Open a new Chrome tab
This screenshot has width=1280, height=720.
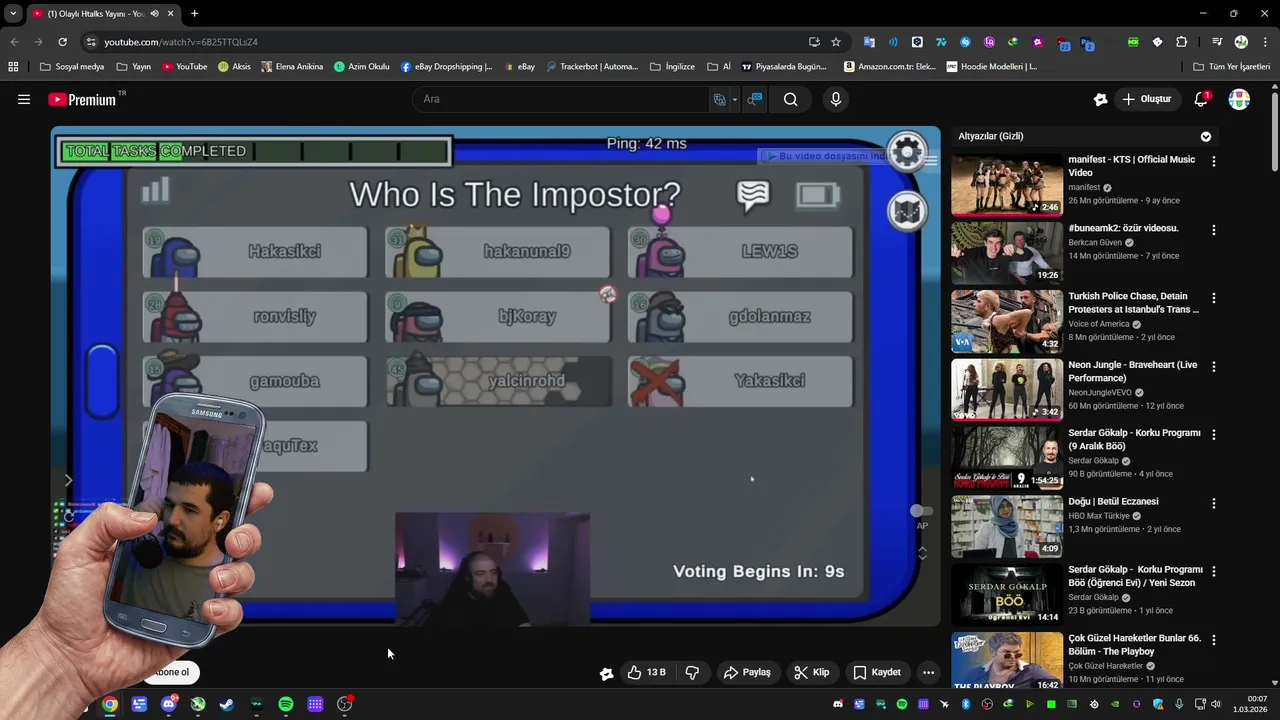click(194, 14)
